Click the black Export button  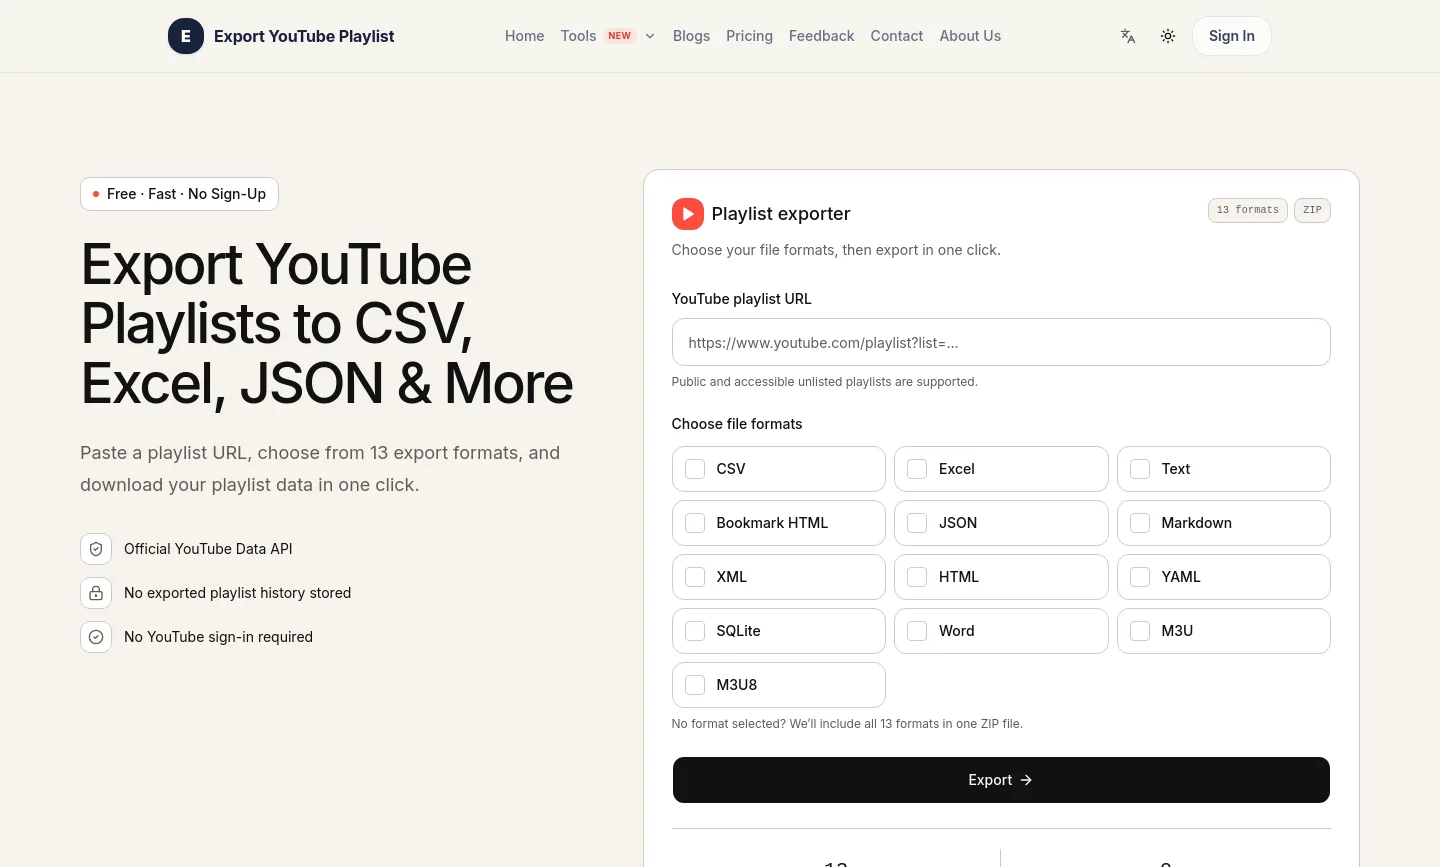click(1001, 780)
